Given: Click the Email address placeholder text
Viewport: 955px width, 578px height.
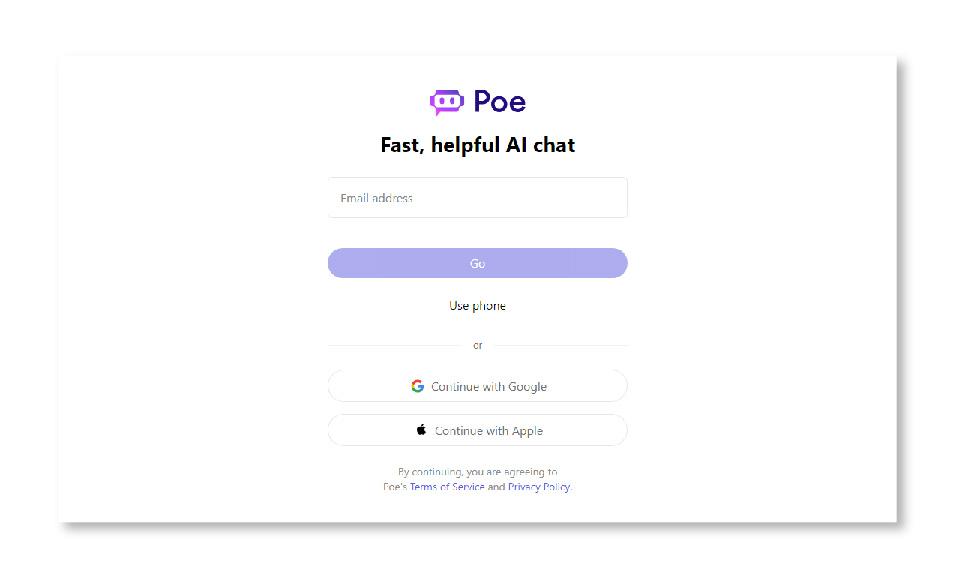Looking at the screenshot, I should (376, 198).
